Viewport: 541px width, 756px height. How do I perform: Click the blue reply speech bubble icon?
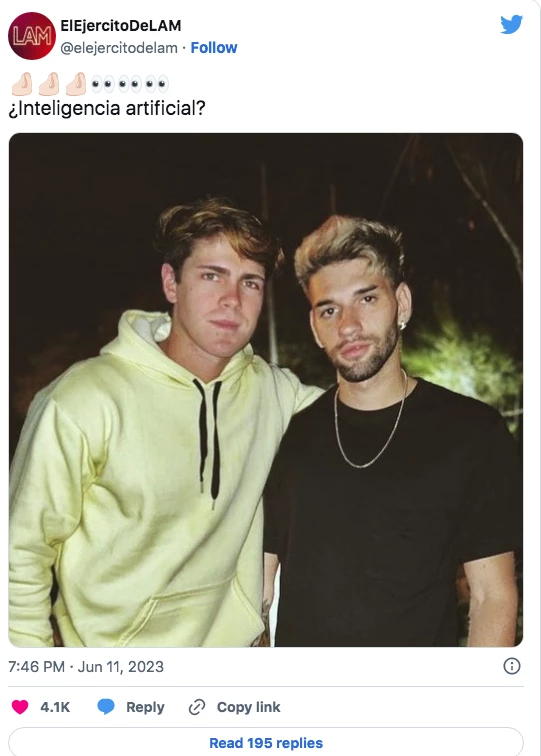coord(106,707)
